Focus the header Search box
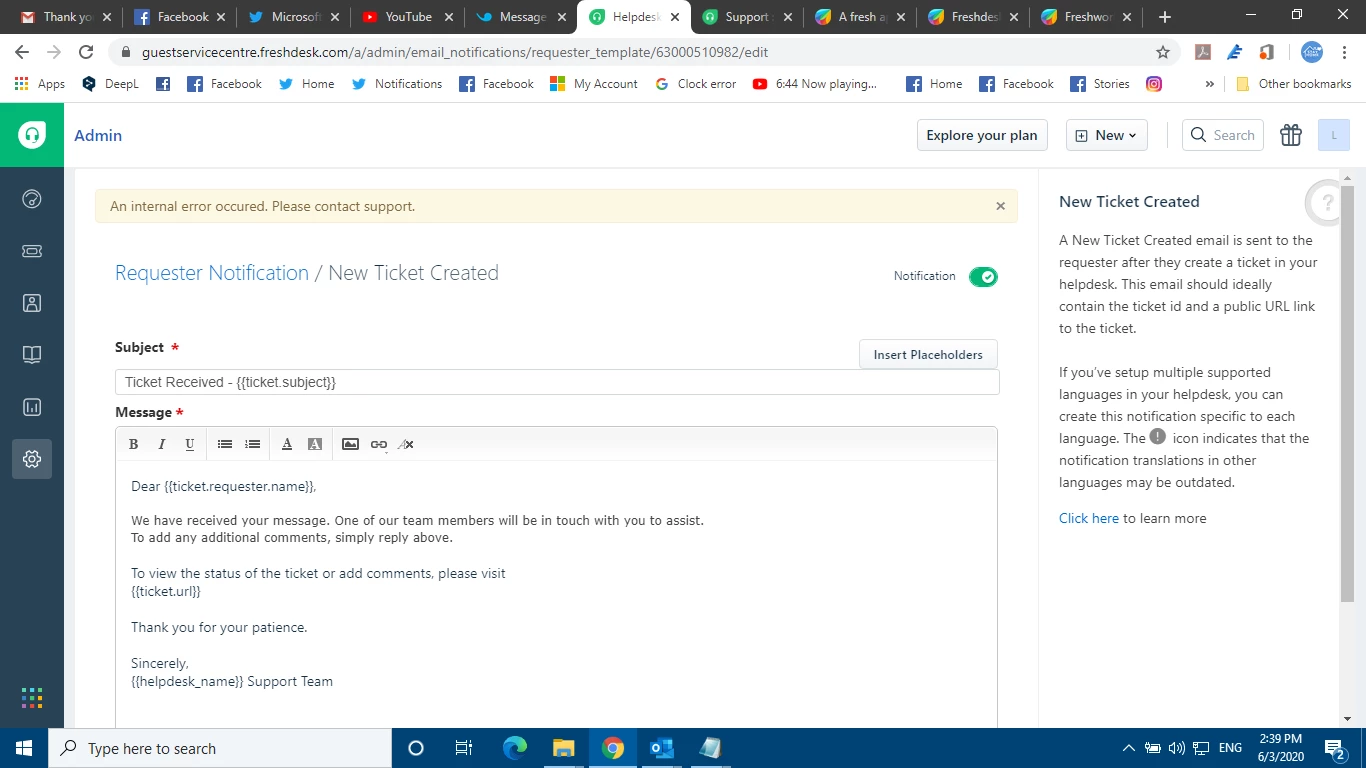Image resolution: width=1366 pixels, height=768 pixels. (1223, 135)
